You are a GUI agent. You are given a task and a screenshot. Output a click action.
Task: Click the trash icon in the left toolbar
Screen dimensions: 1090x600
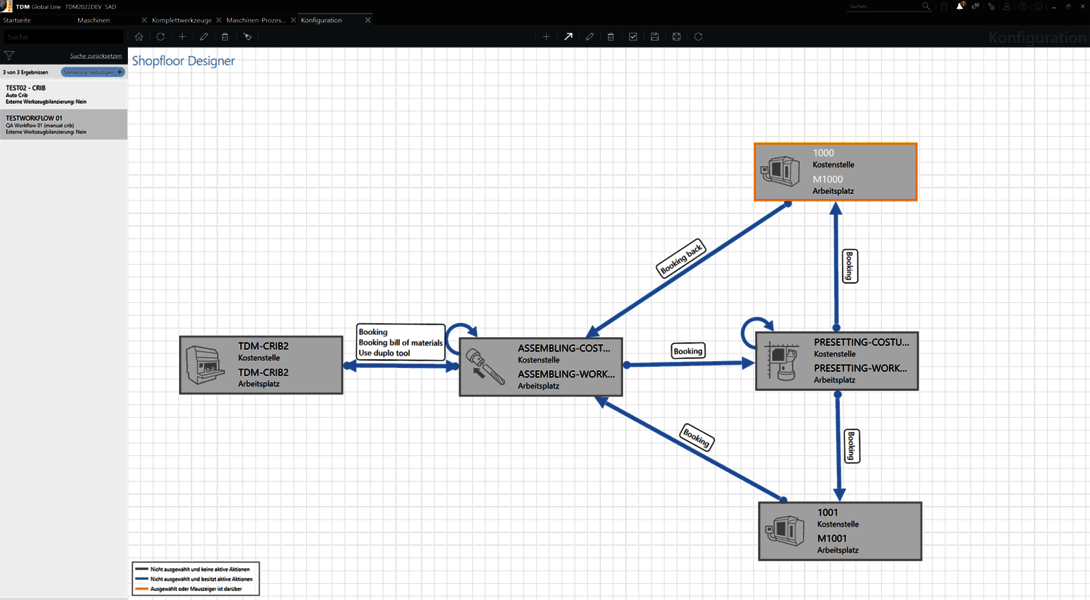click(x=225, y=37)
